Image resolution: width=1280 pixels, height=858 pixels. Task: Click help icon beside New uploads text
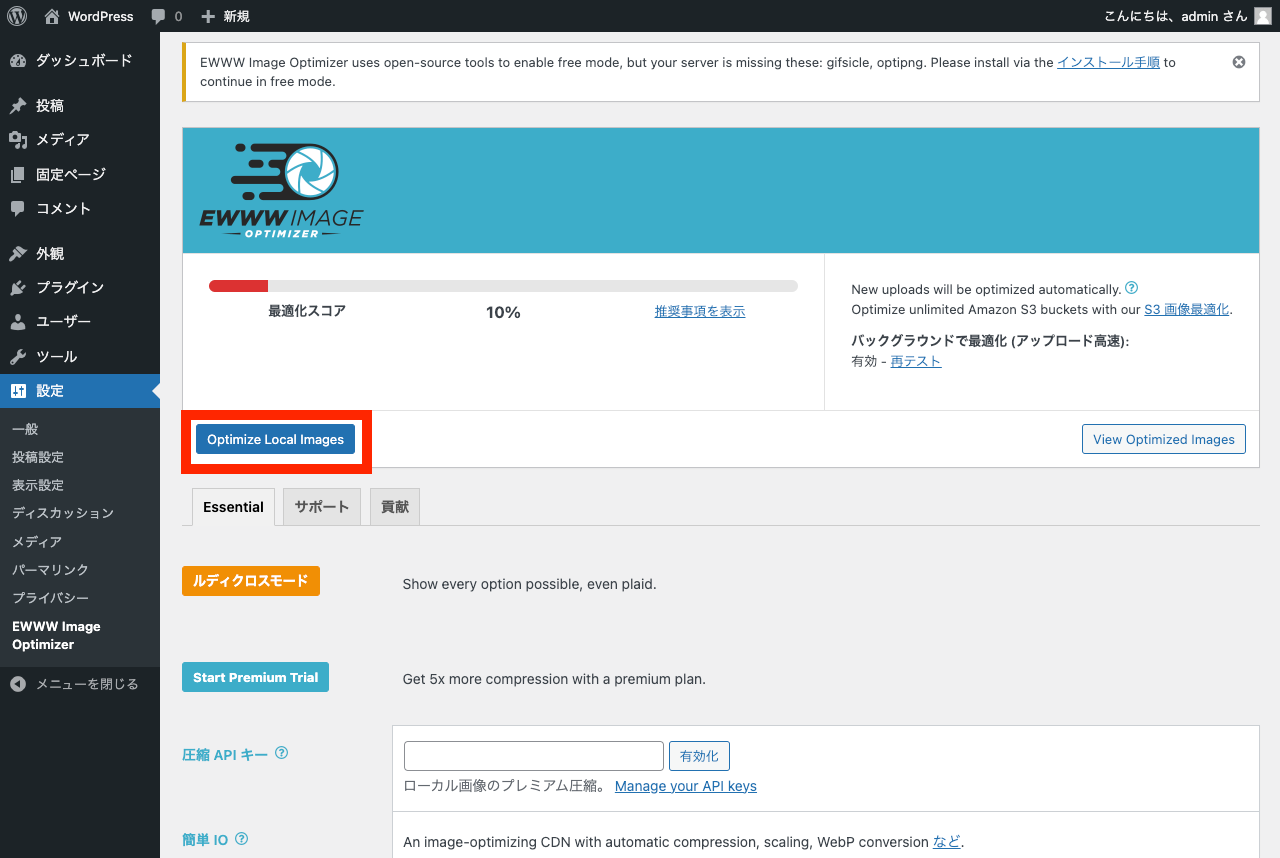click(x=1132, y=288)
